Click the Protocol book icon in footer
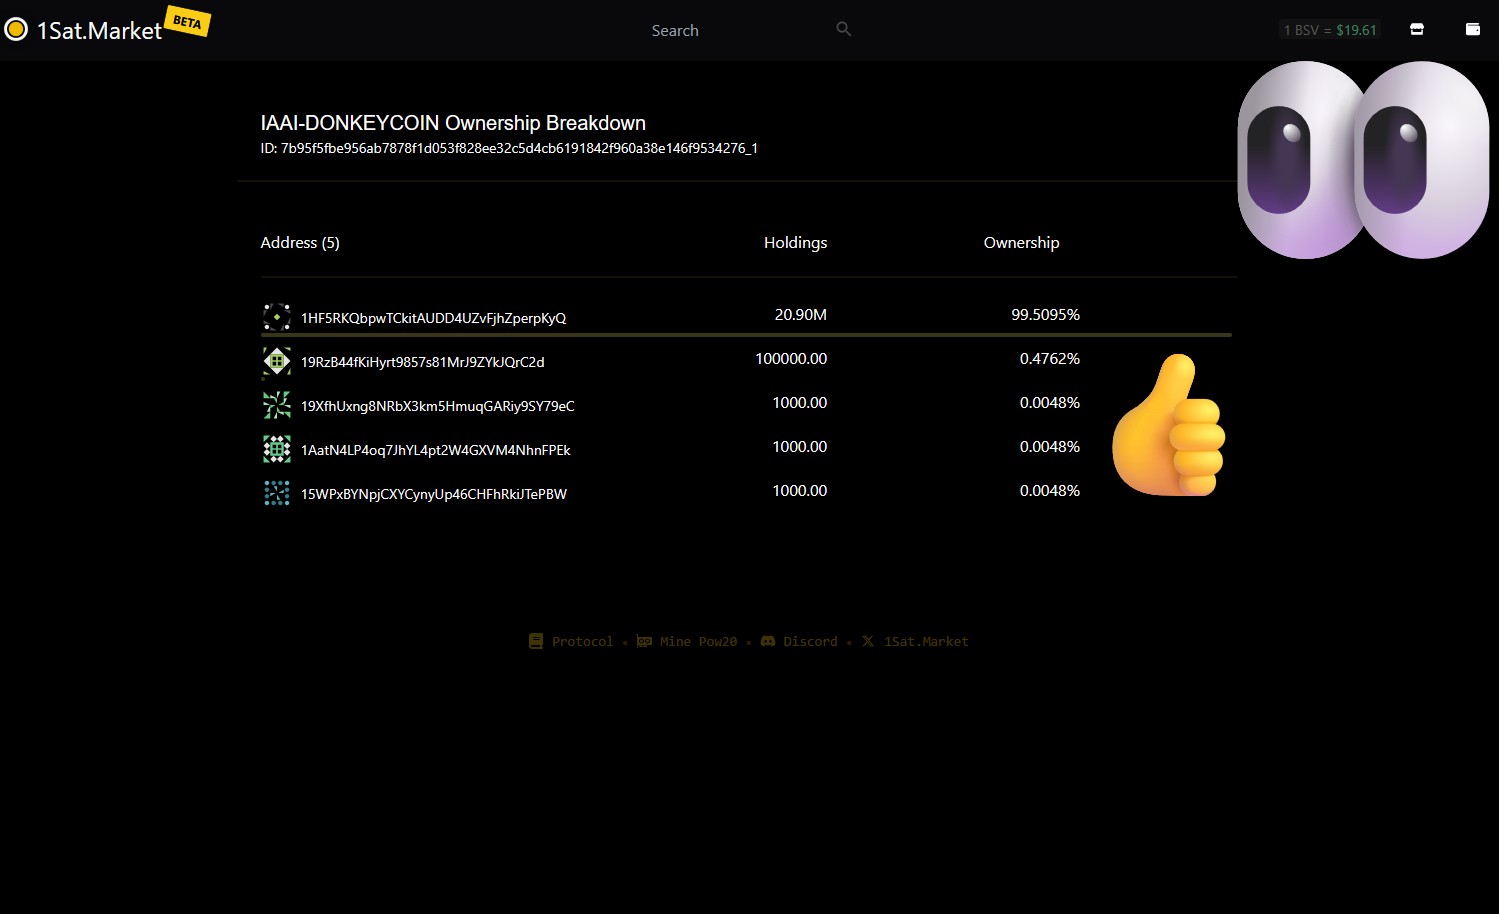The height and width of the screenshot is (914, 1499). pyautogui.click(x=536, y=641)
